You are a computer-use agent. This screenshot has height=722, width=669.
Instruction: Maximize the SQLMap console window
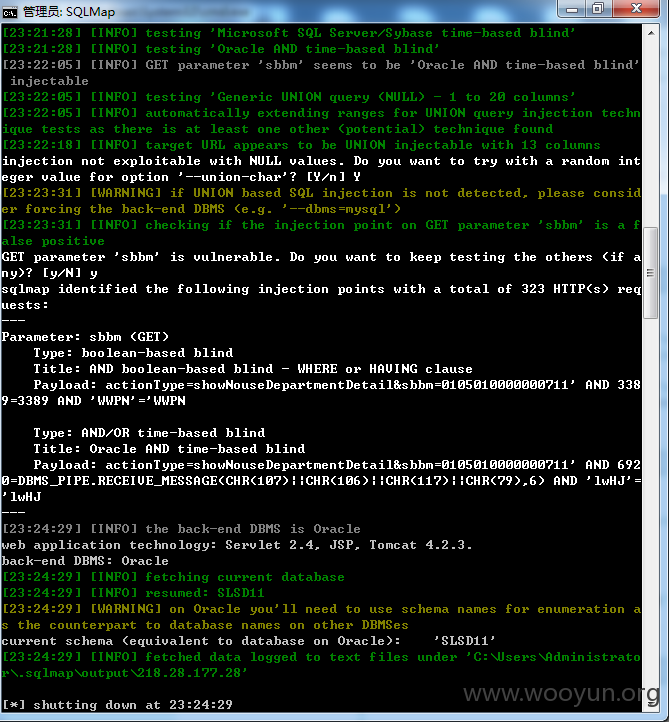598,9
